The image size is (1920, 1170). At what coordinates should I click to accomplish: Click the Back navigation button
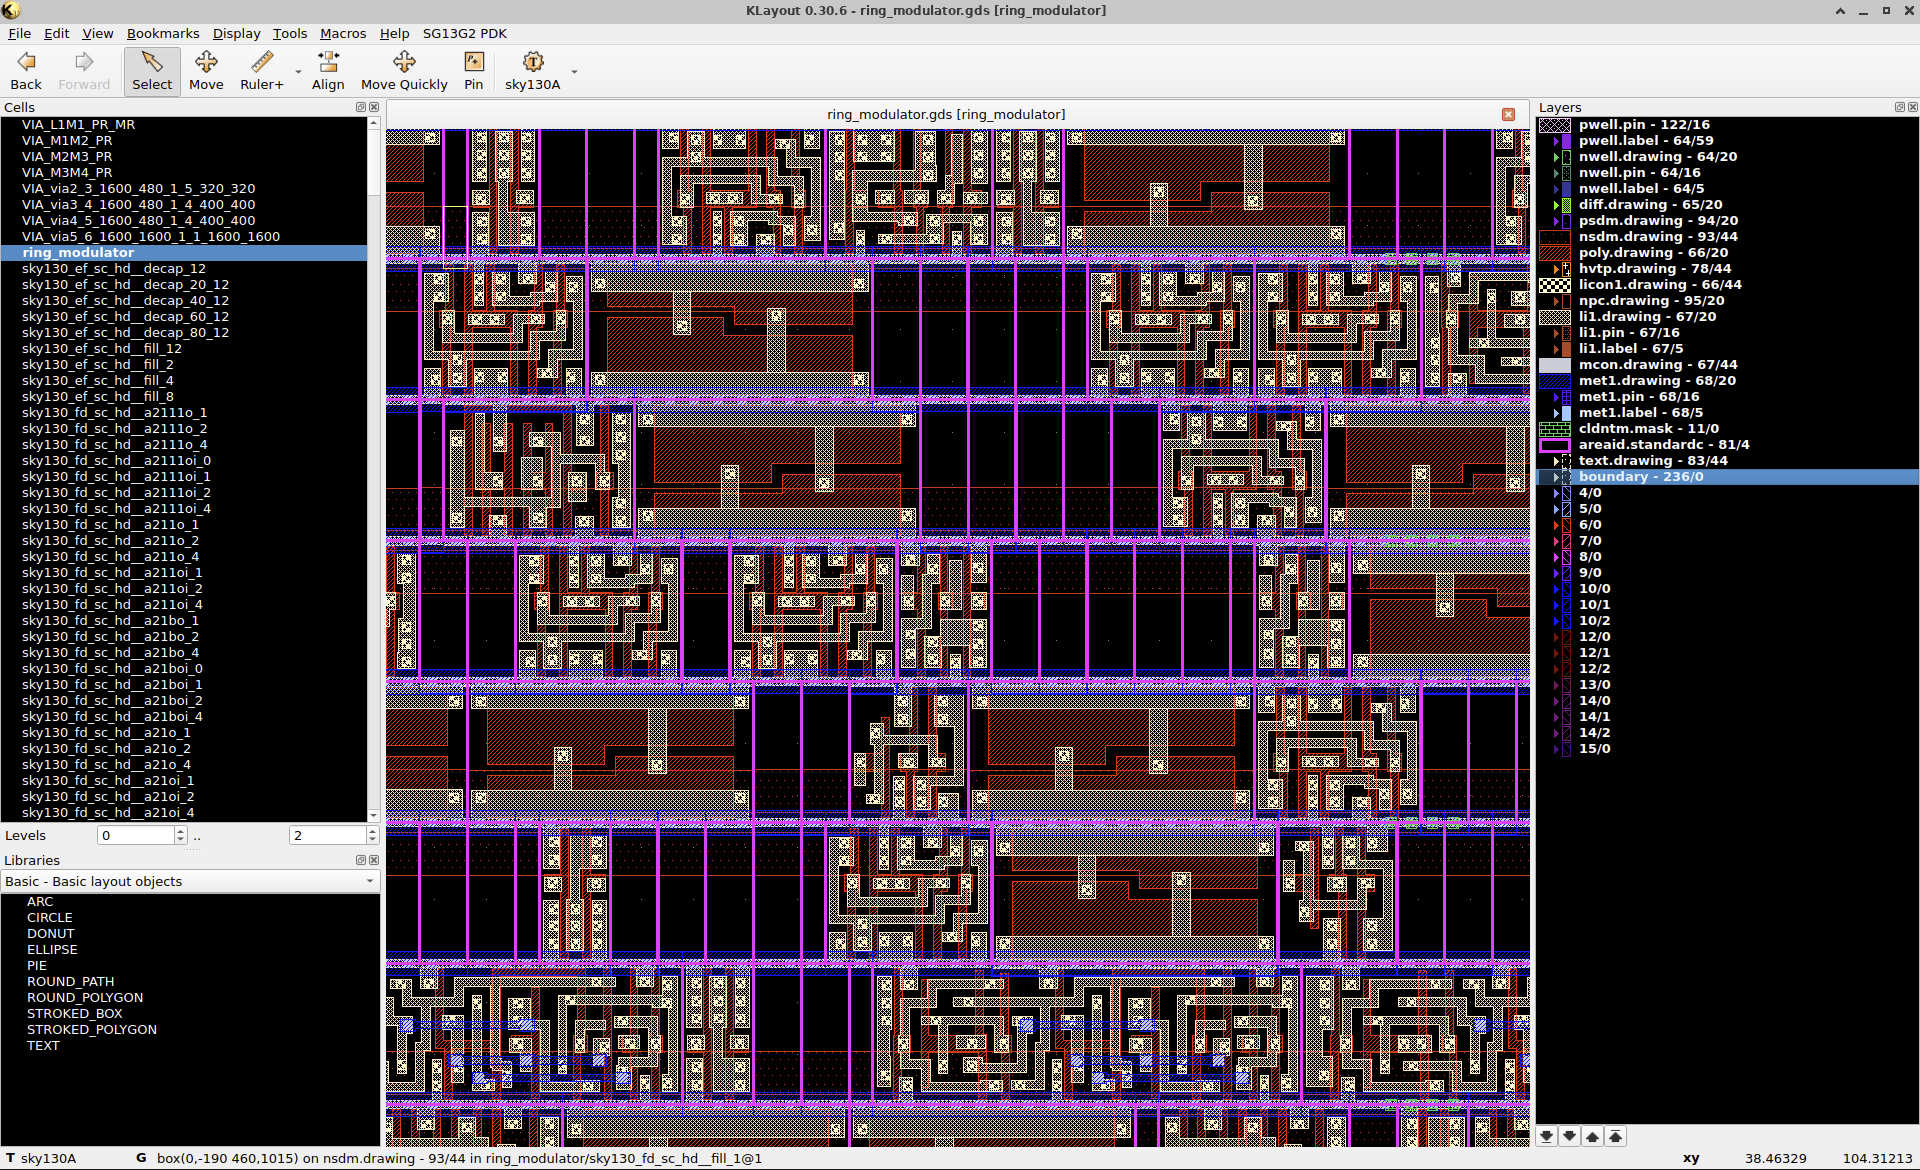[x=25, y=70]
